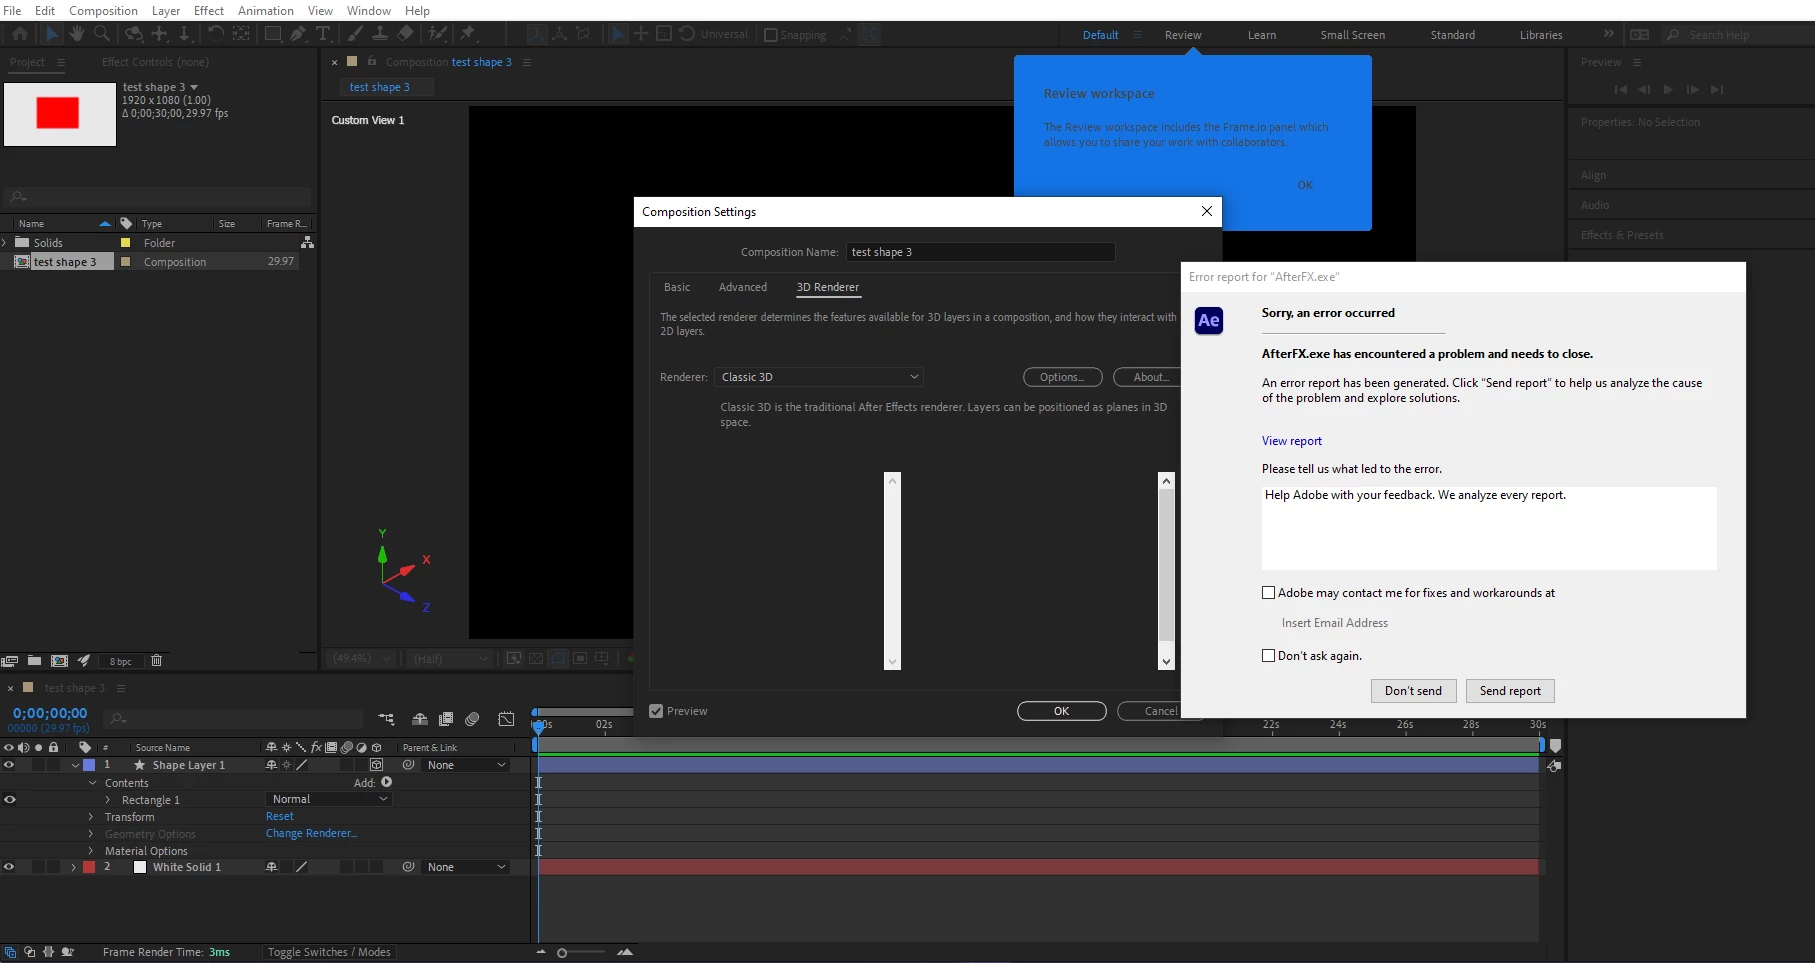Click the Interpret Footage icon in Project panel
The width and height of the screenshot is (1815, 963).
pyautogui.click(x=10, y=661)
